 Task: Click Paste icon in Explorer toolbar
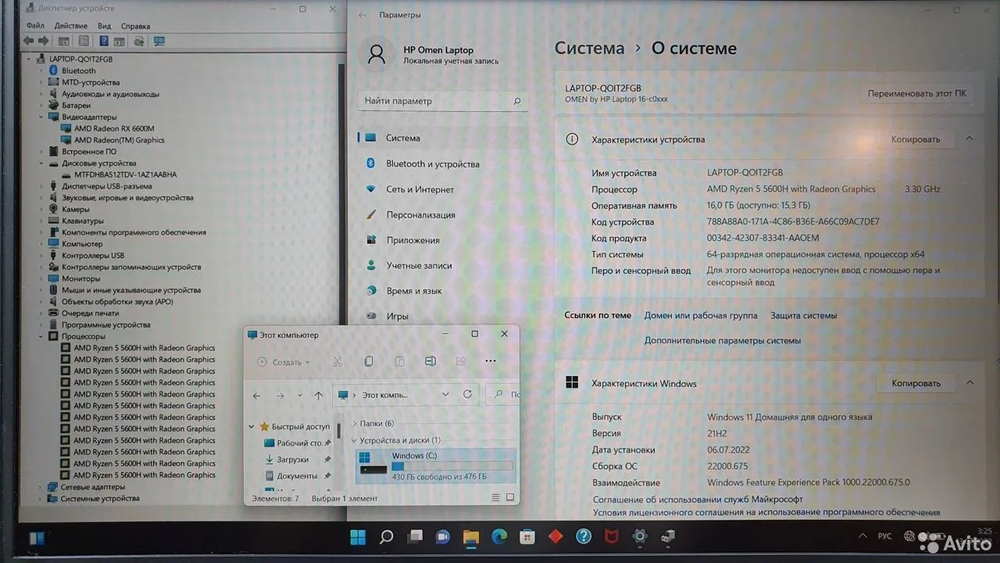click(399, 362)
